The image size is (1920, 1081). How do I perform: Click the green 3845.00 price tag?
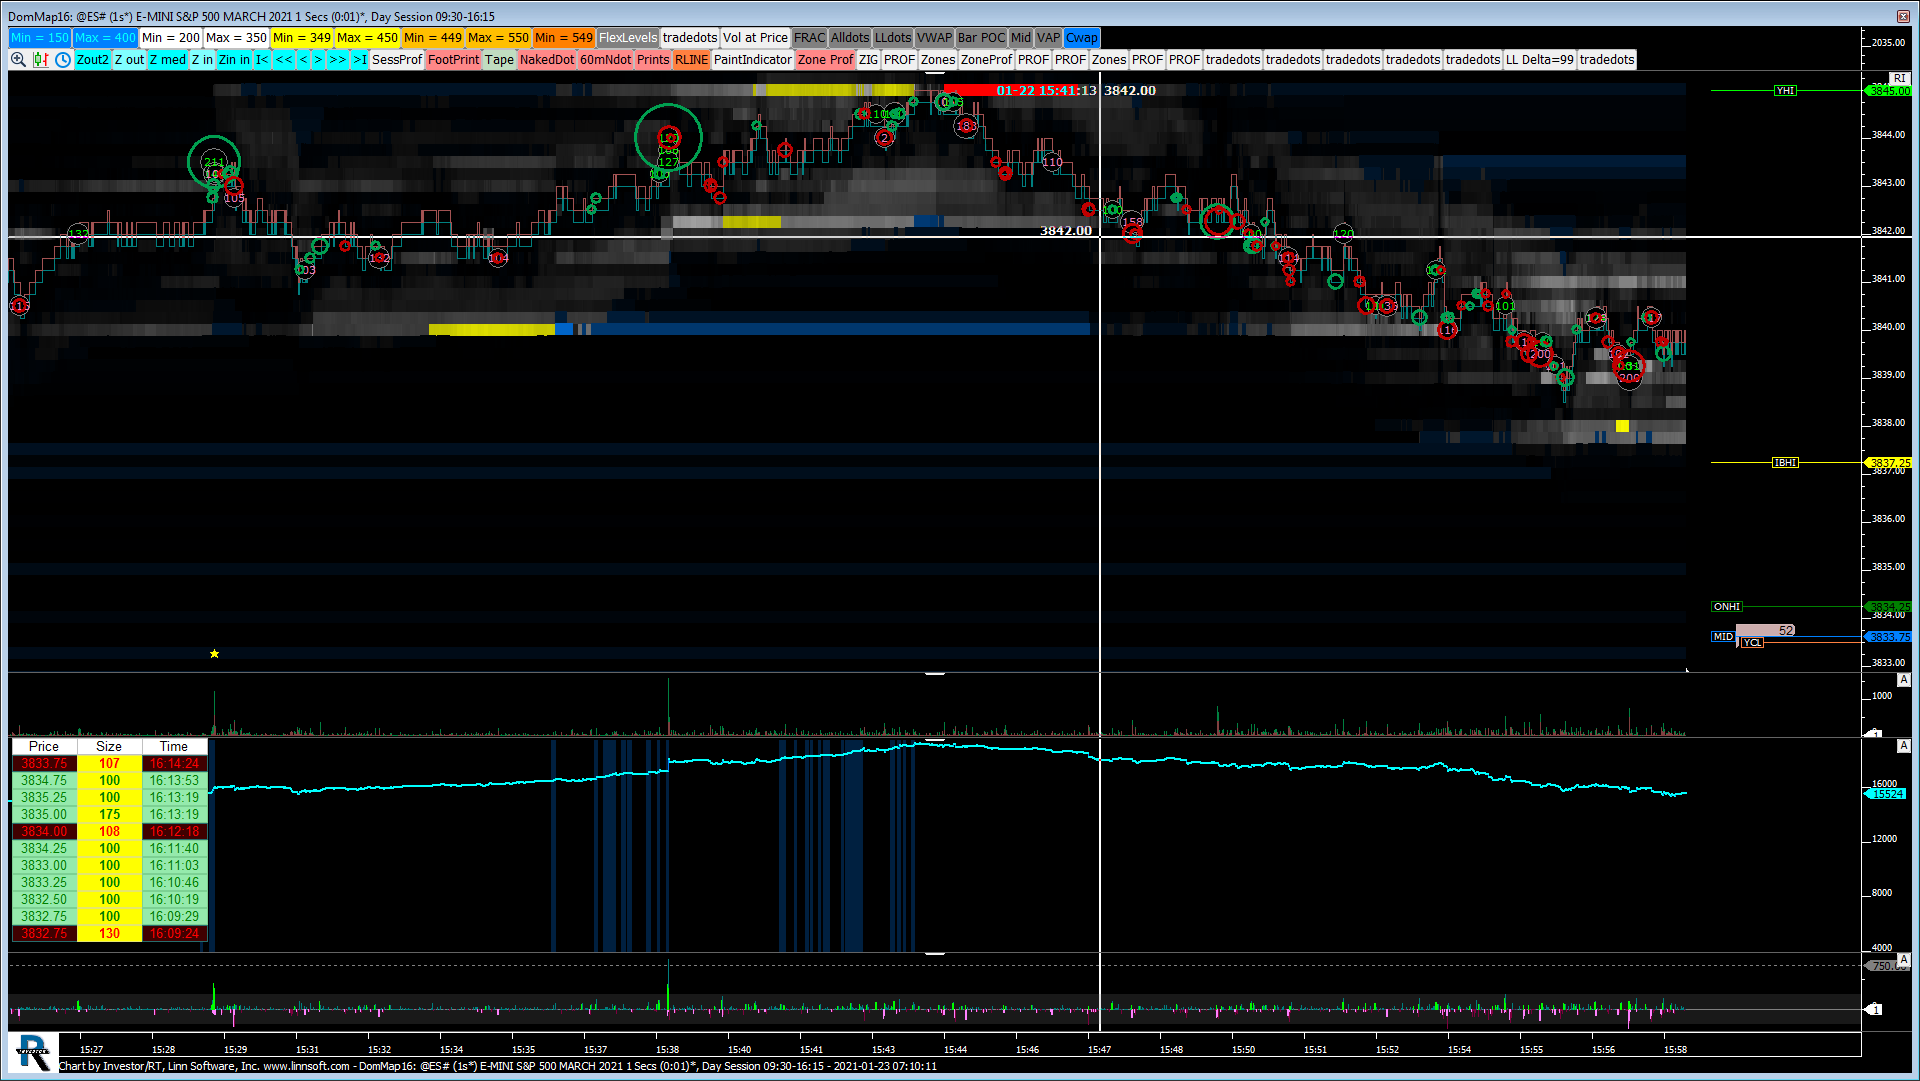(x=1888, y=91)
